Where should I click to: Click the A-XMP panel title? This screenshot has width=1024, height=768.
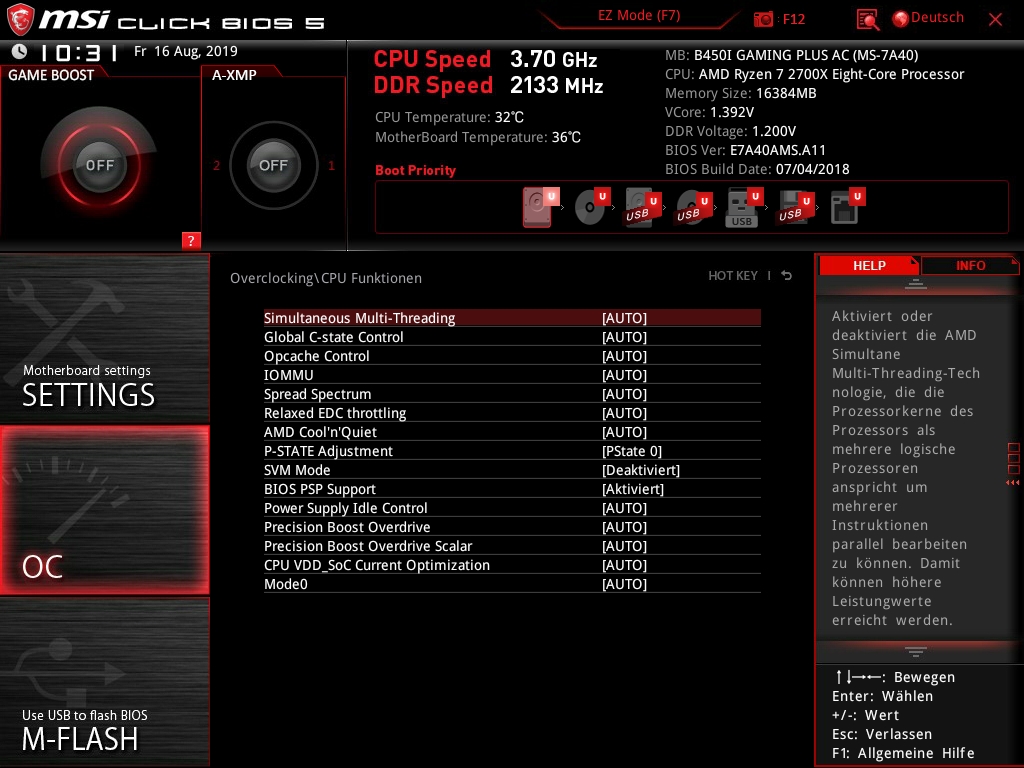pyautogui.click(x=234, y=75)
